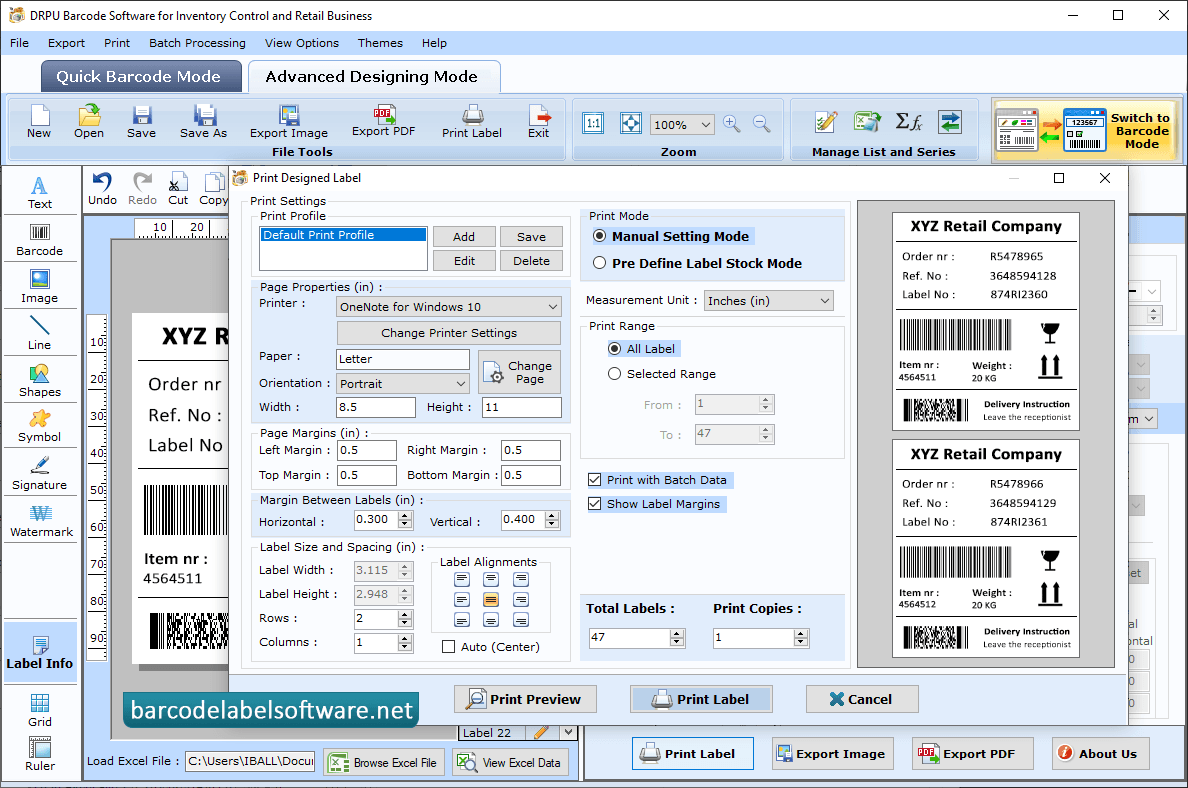The image size is (1188, 788).
Task: Open the Batch Processing menu
Action: coord(197,43)
